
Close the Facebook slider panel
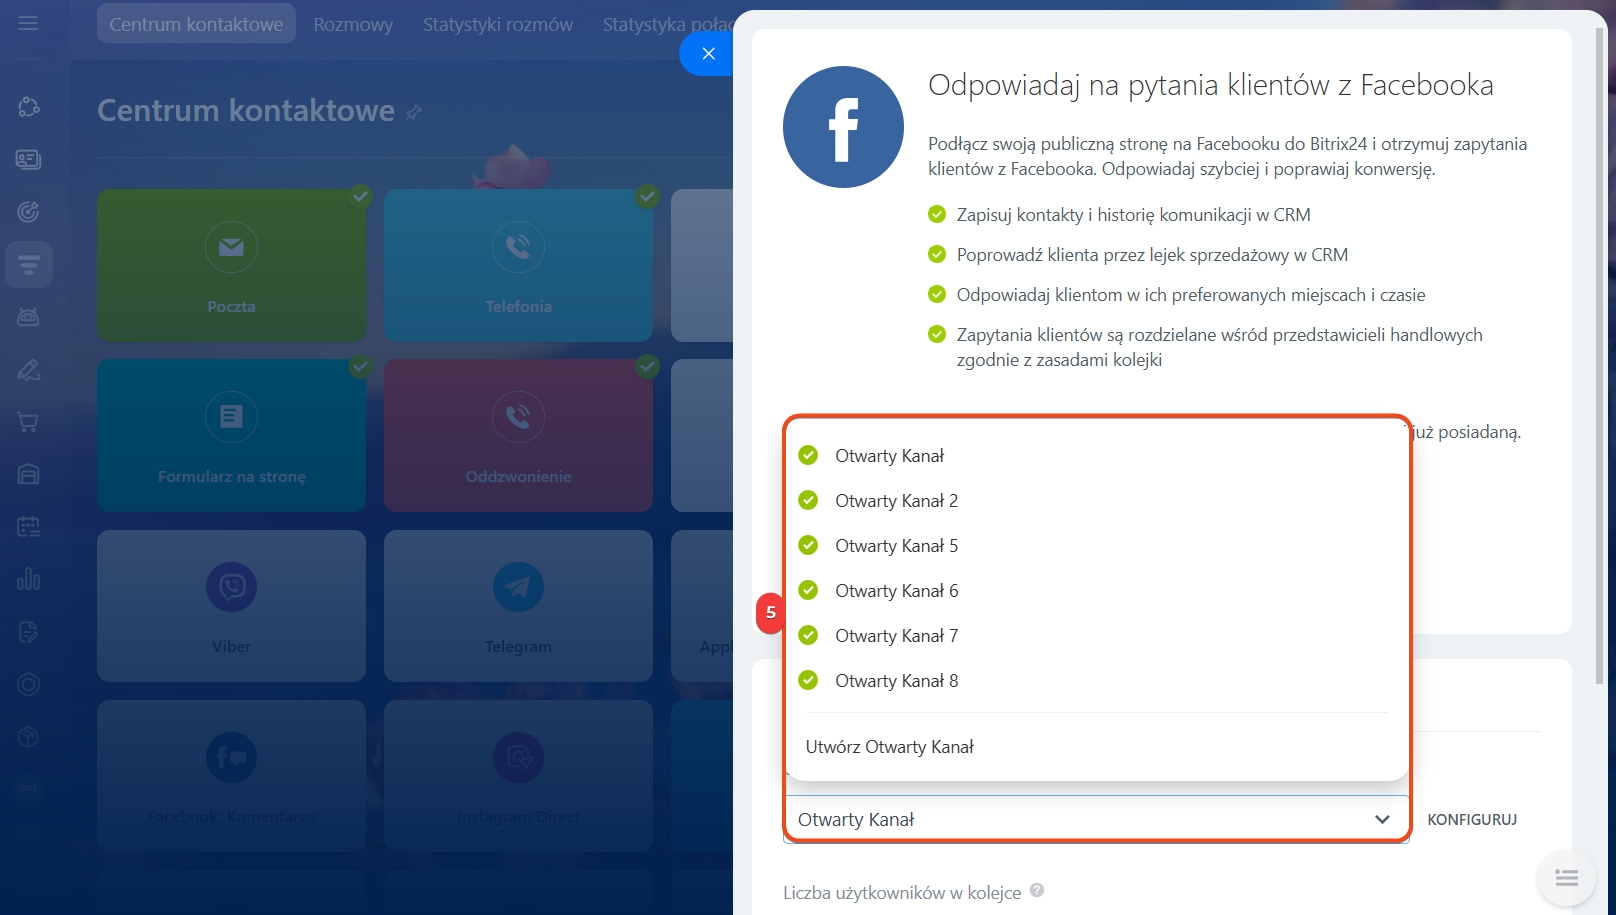[708, 54]
